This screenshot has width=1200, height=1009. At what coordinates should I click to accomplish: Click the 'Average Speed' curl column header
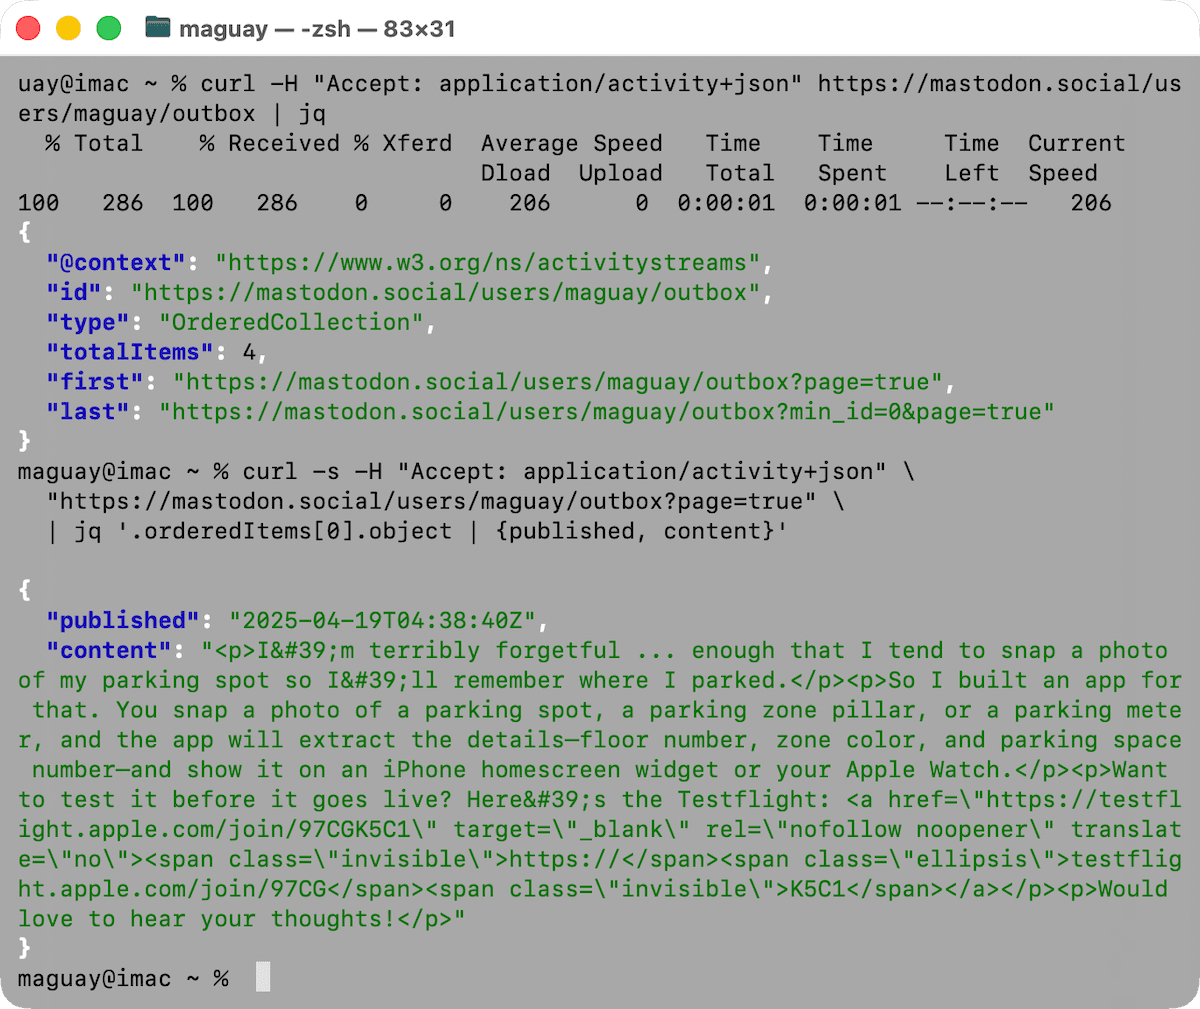coord(571,143)
